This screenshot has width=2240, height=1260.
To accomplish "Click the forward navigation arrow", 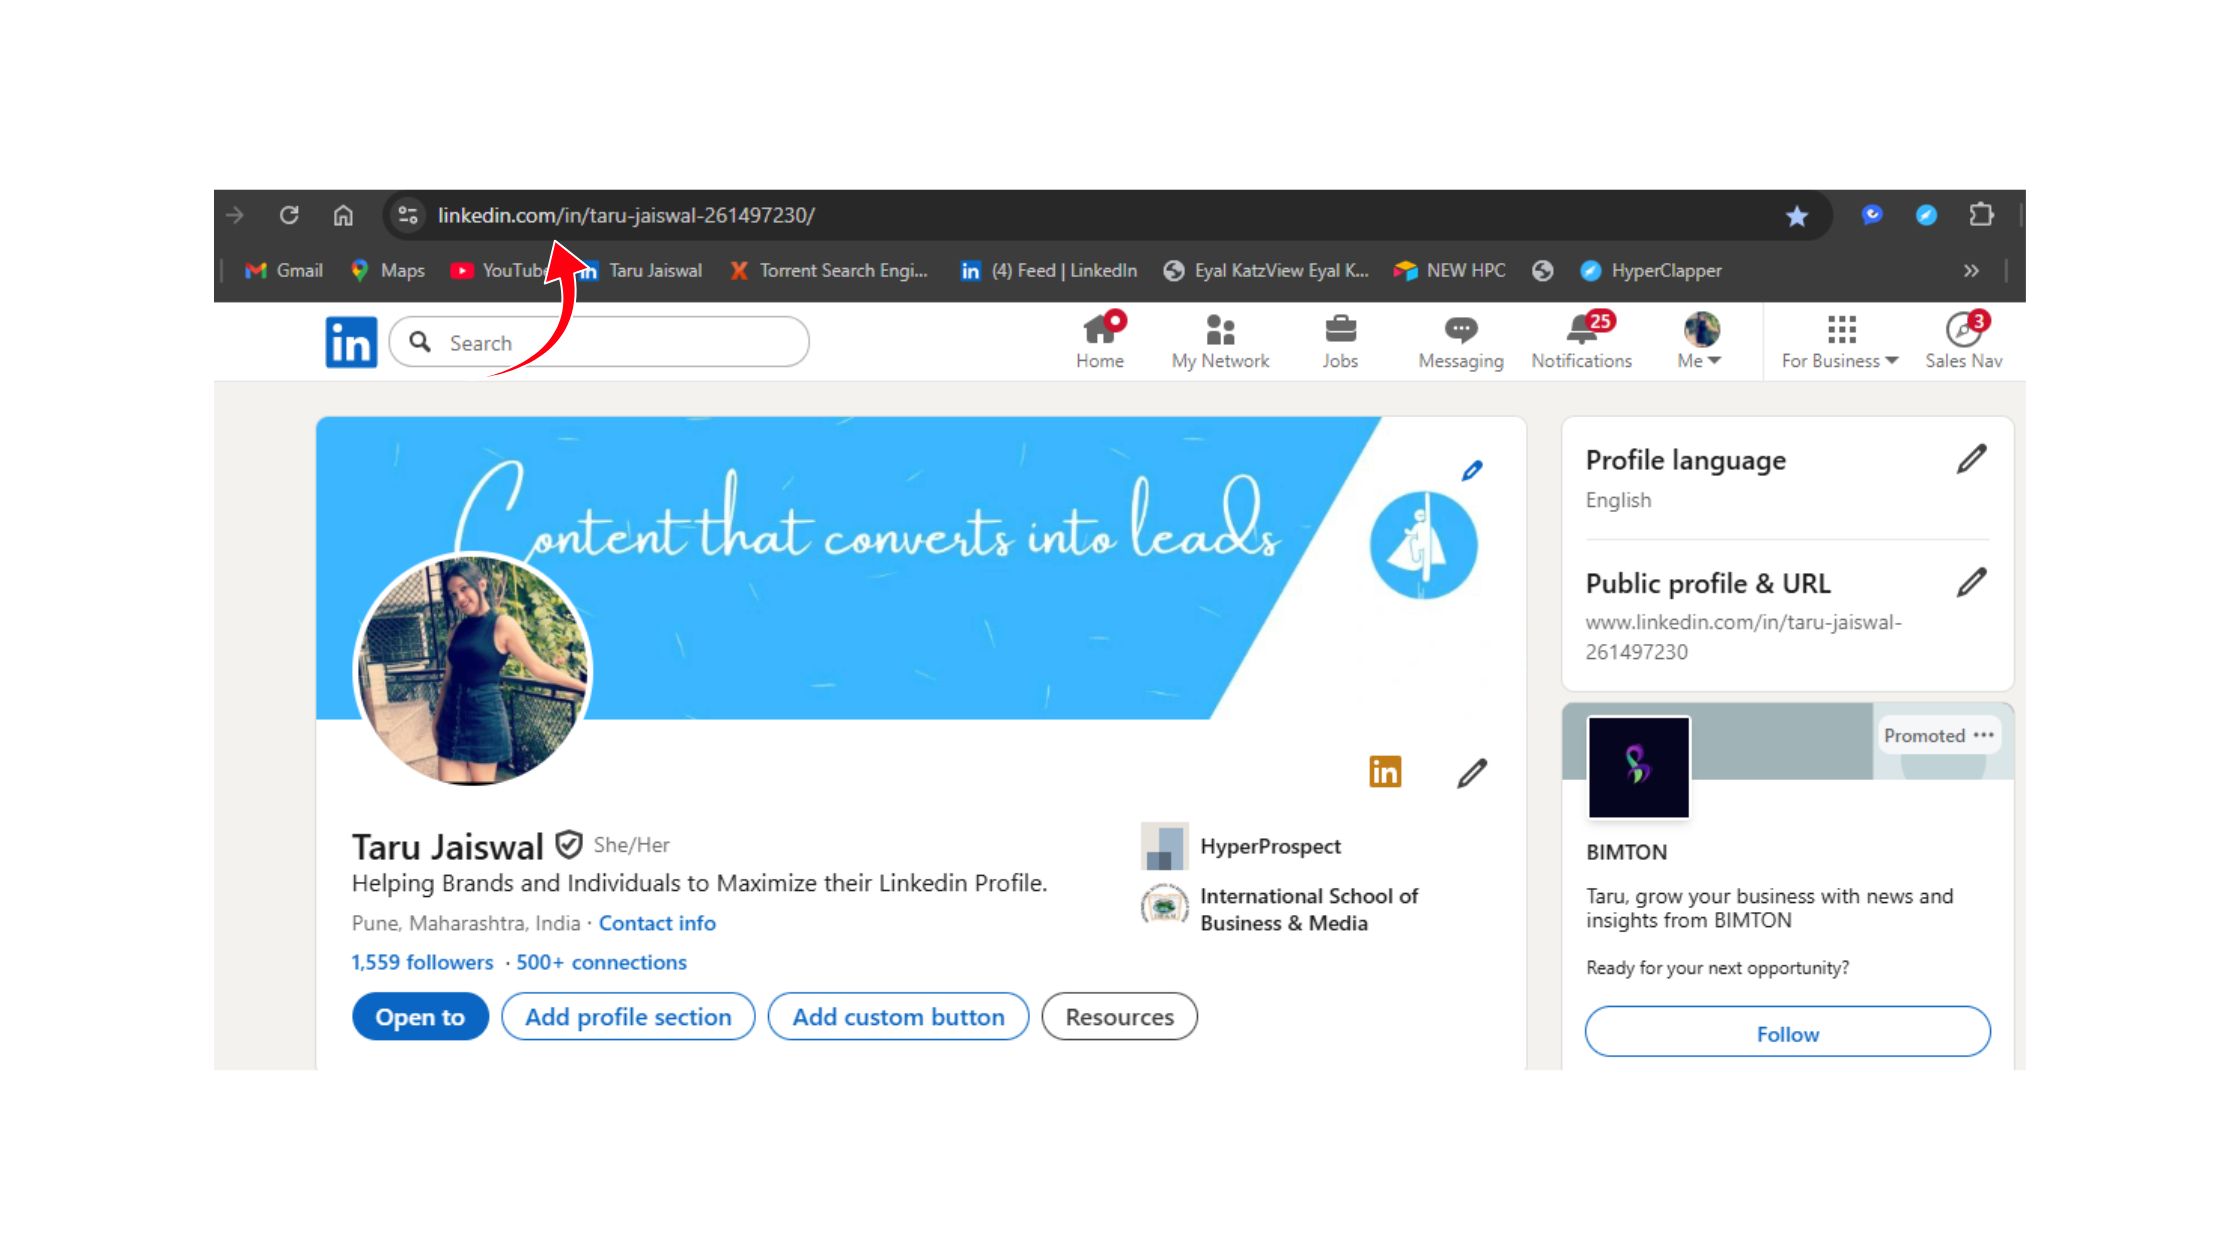I will point(235,215).
